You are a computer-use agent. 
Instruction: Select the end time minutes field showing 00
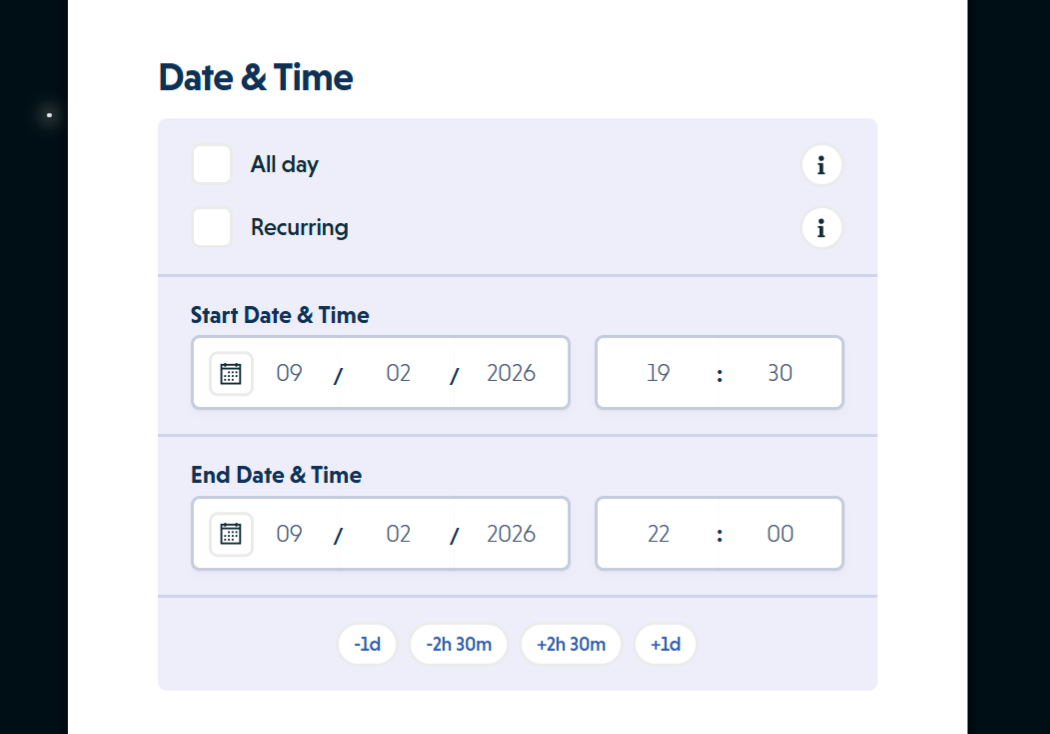pos(780,533)
